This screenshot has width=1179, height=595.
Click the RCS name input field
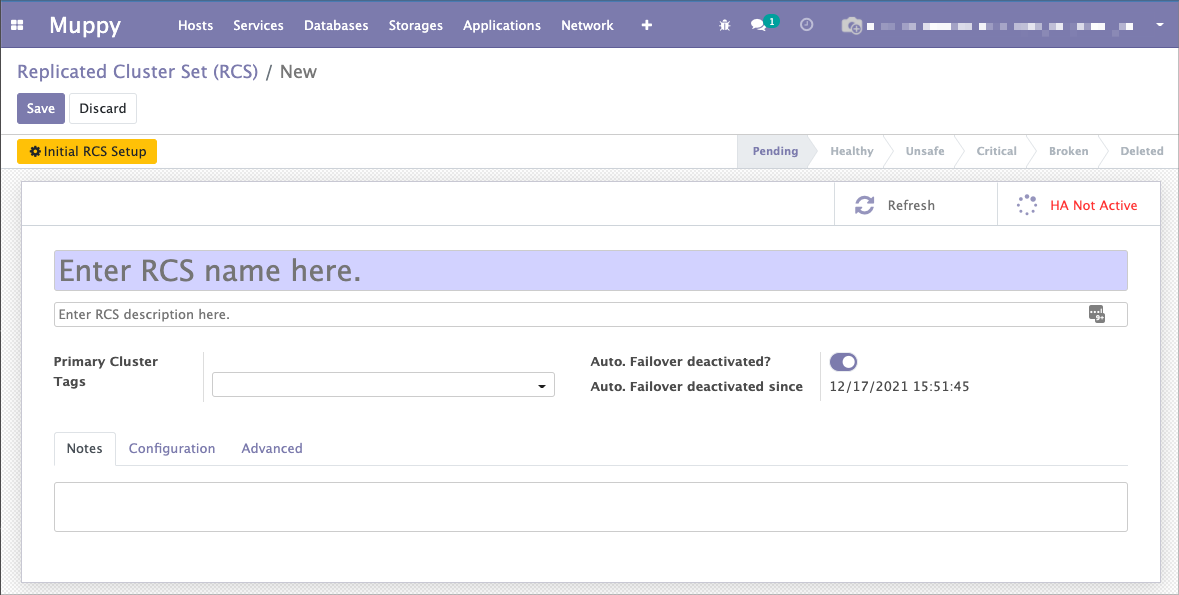point(590,271)
